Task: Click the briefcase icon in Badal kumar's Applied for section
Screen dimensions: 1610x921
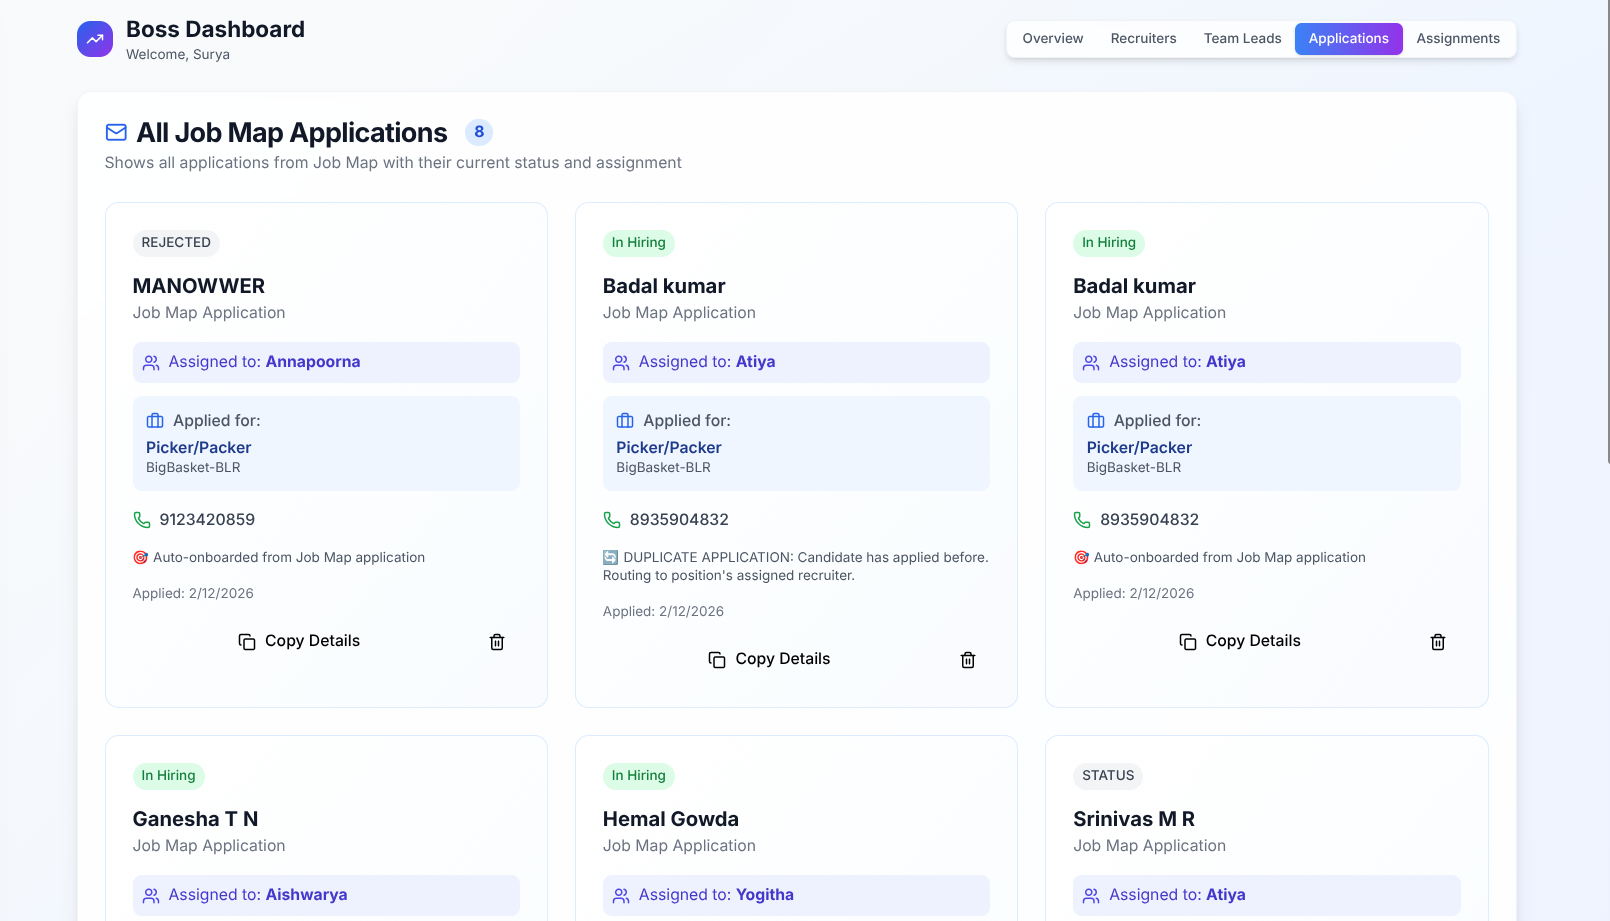Action: coord(625,420)
